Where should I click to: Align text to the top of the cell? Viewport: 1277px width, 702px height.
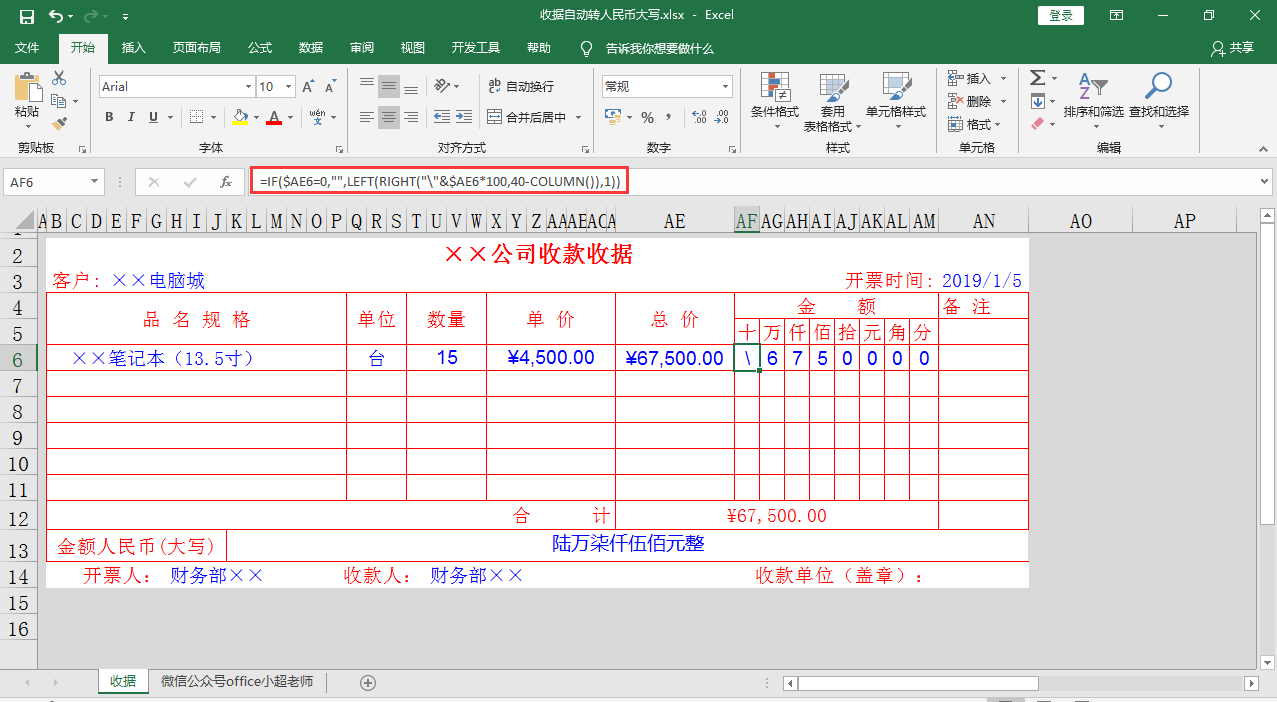[367, 86]
